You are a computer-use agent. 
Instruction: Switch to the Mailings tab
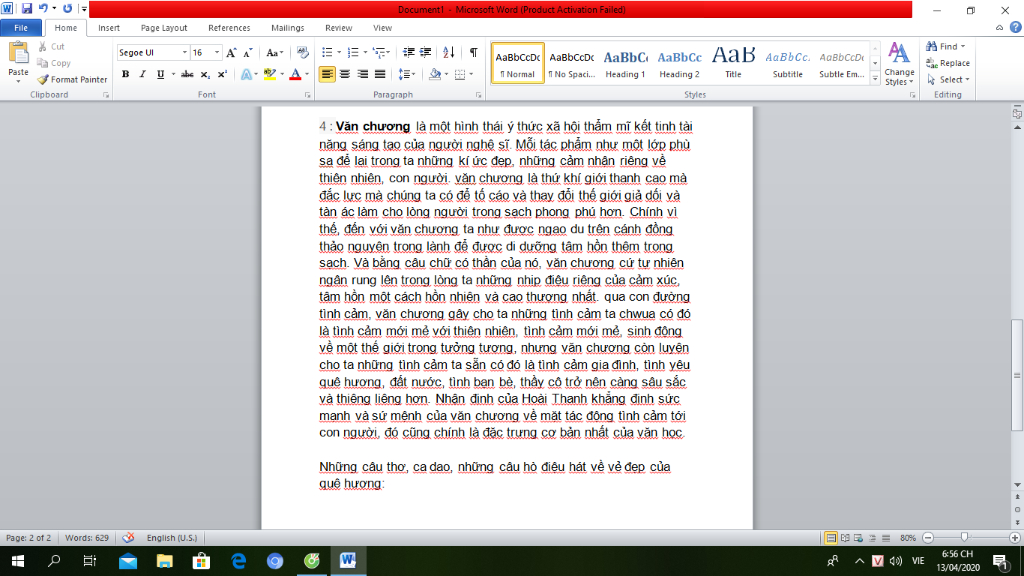coord(287,28)
